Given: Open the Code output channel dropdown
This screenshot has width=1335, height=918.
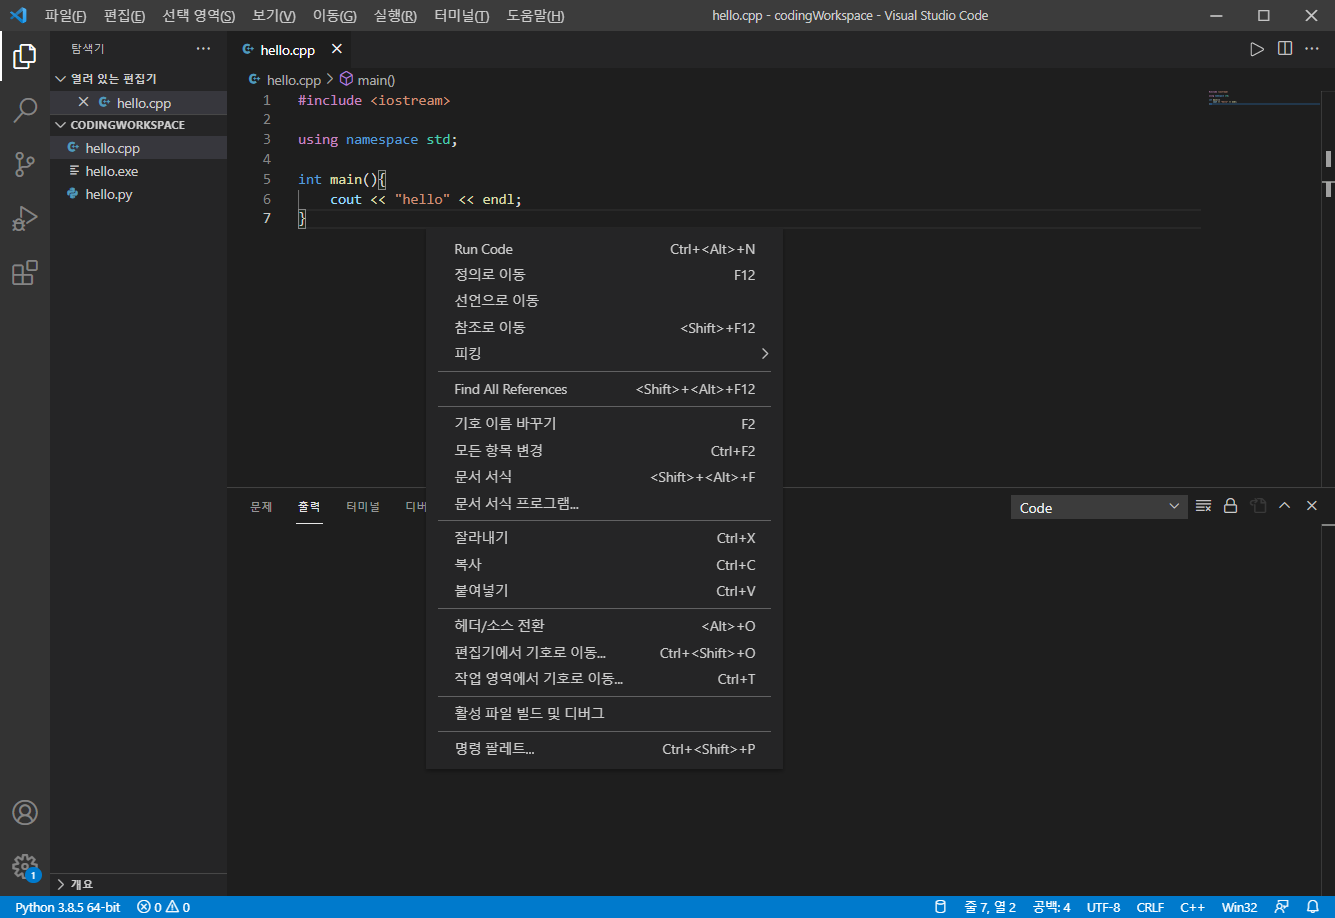Looking at the screenshot, I should tap(1099, 507).
